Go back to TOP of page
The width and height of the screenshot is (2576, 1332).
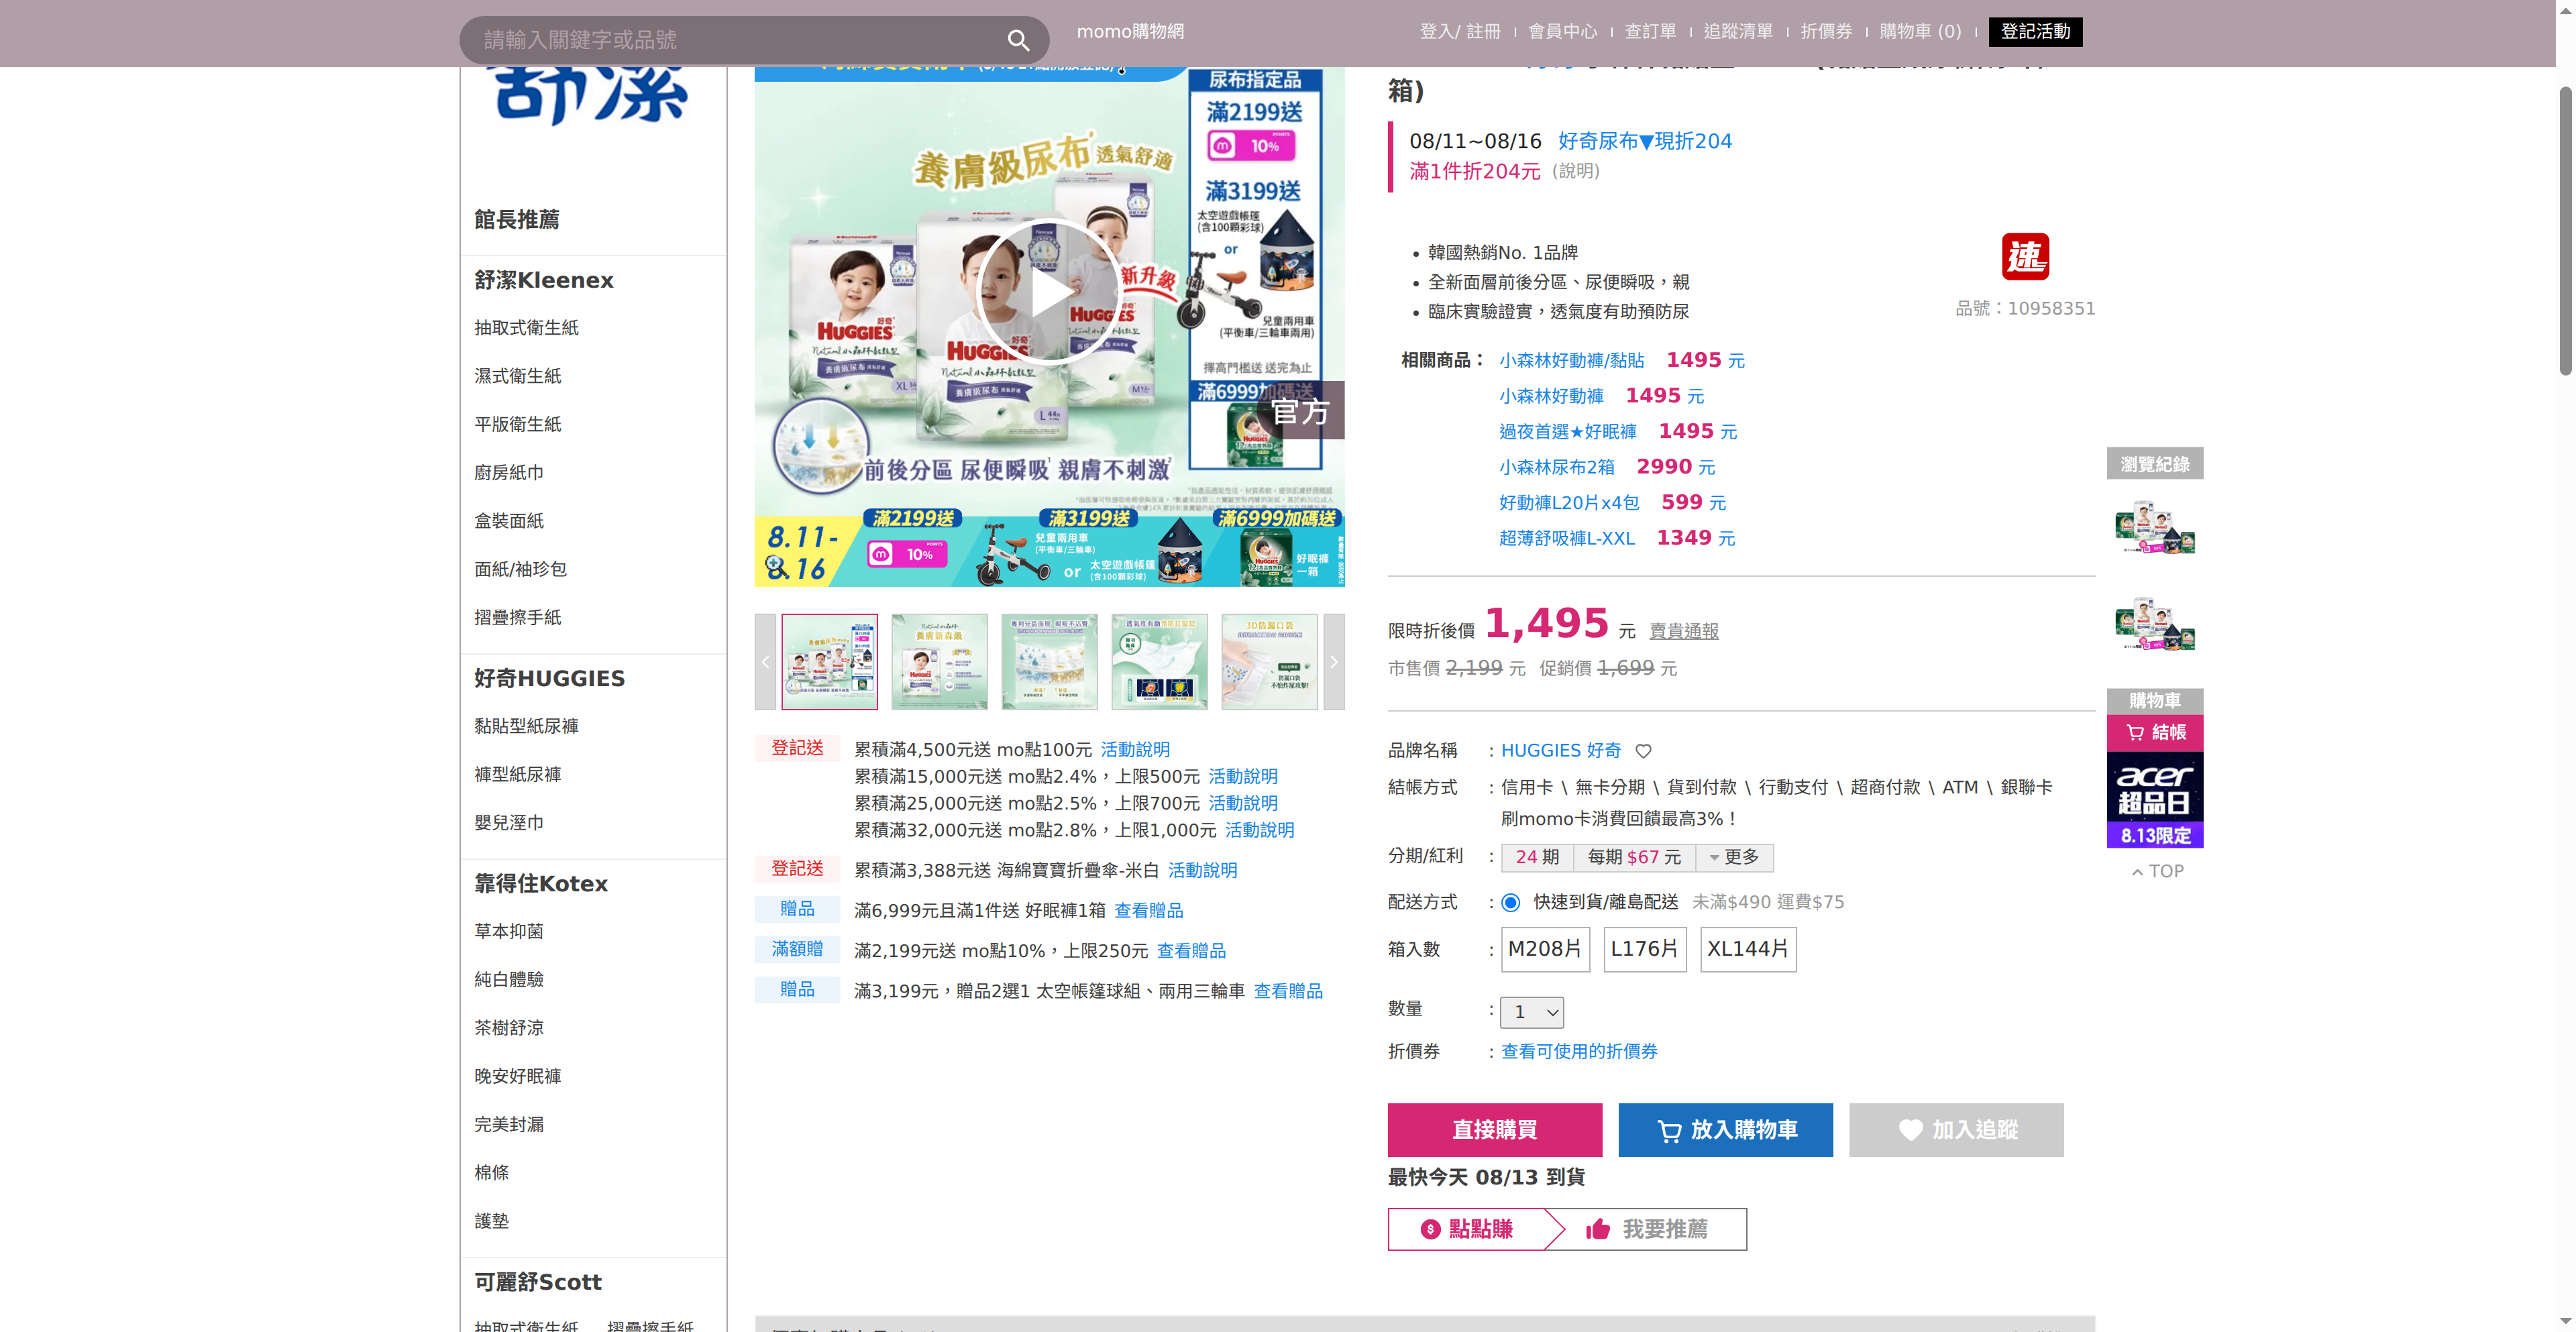2157,872
